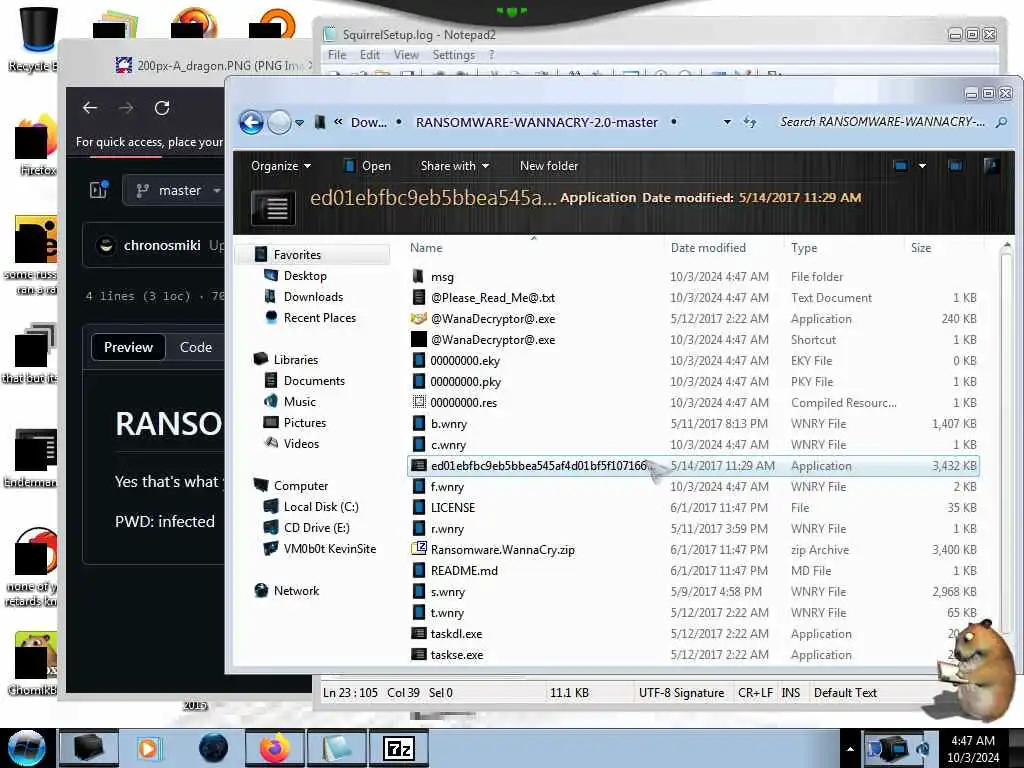Open Videos library

301,443
